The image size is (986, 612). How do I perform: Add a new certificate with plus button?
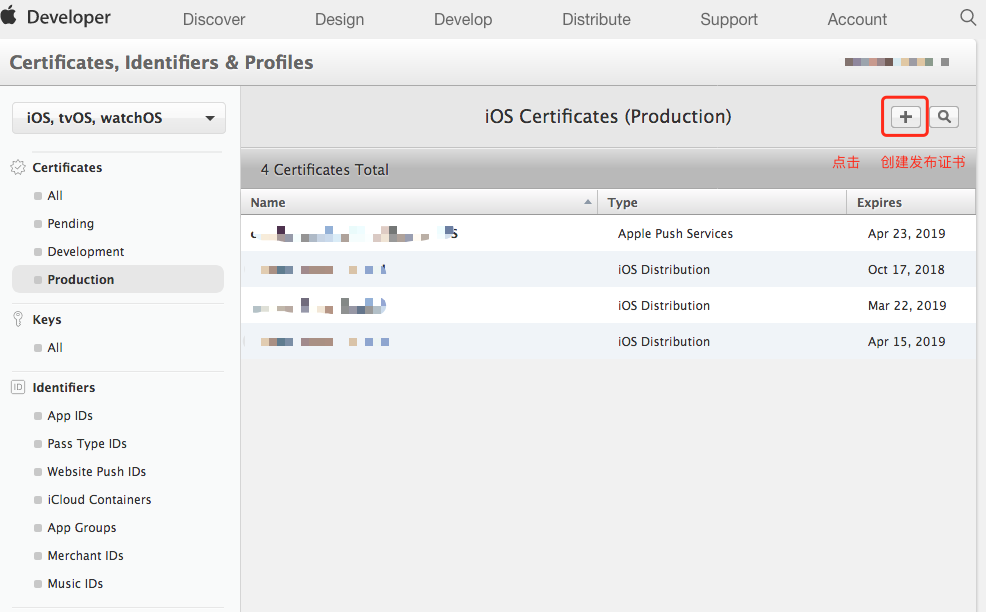906,117
